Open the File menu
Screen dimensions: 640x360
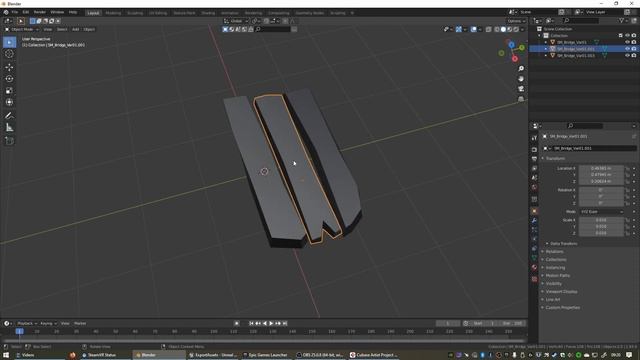pos(15,12)
